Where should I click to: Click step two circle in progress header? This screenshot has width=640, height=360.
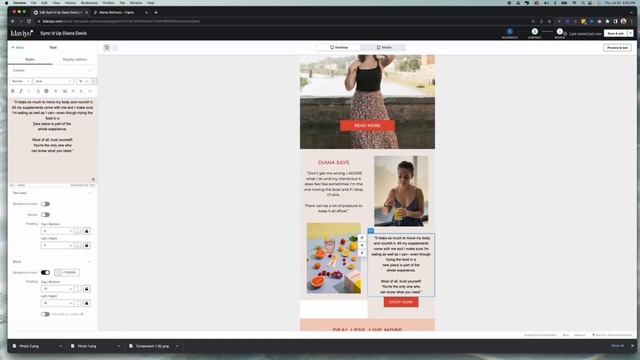[535, 31]
